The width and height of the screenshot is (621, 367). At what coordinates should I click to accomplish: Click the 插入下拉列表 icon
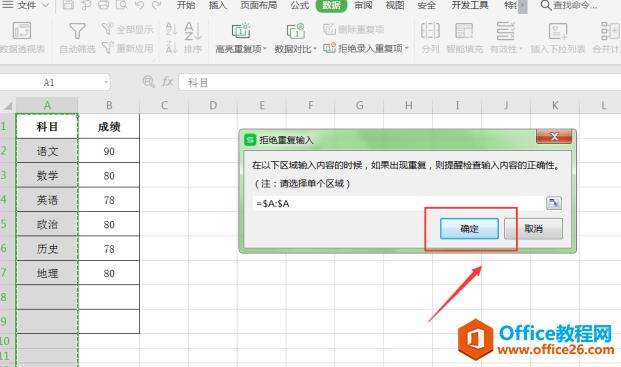pos(558,30)
